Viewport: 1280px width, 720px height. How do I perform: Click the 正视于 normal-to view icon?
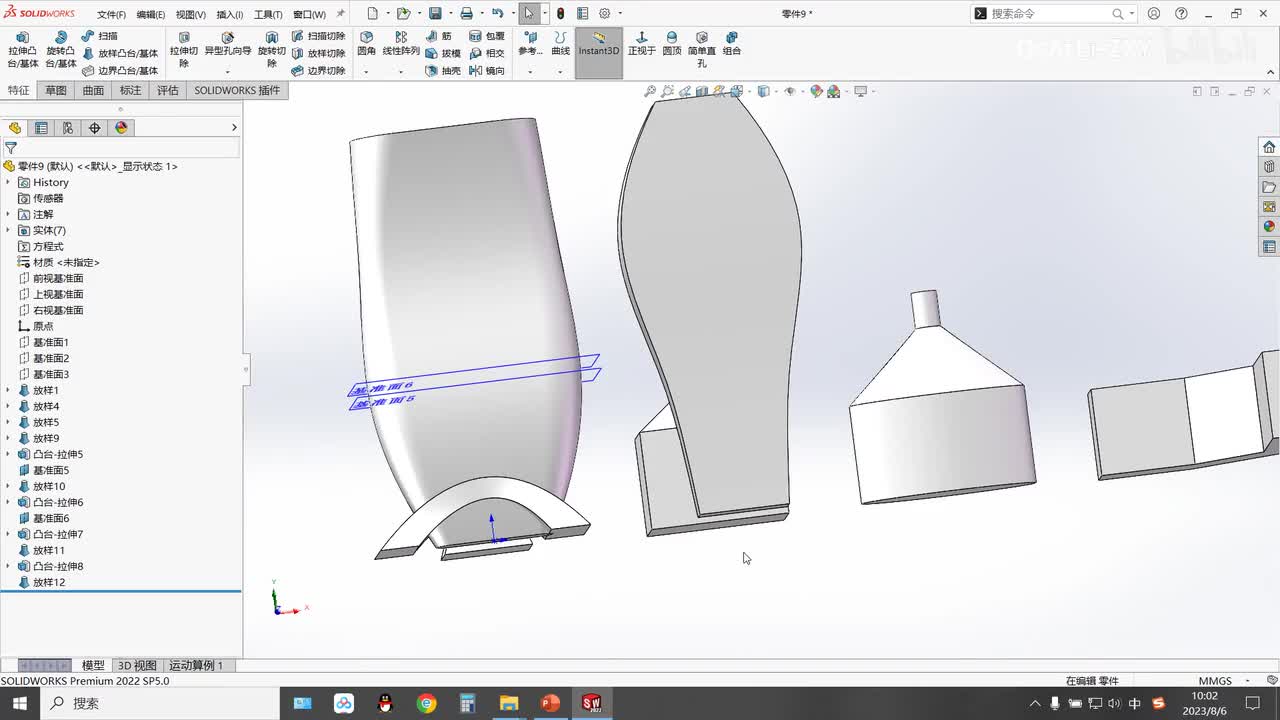pyautogui.click(x=642, y=43)
